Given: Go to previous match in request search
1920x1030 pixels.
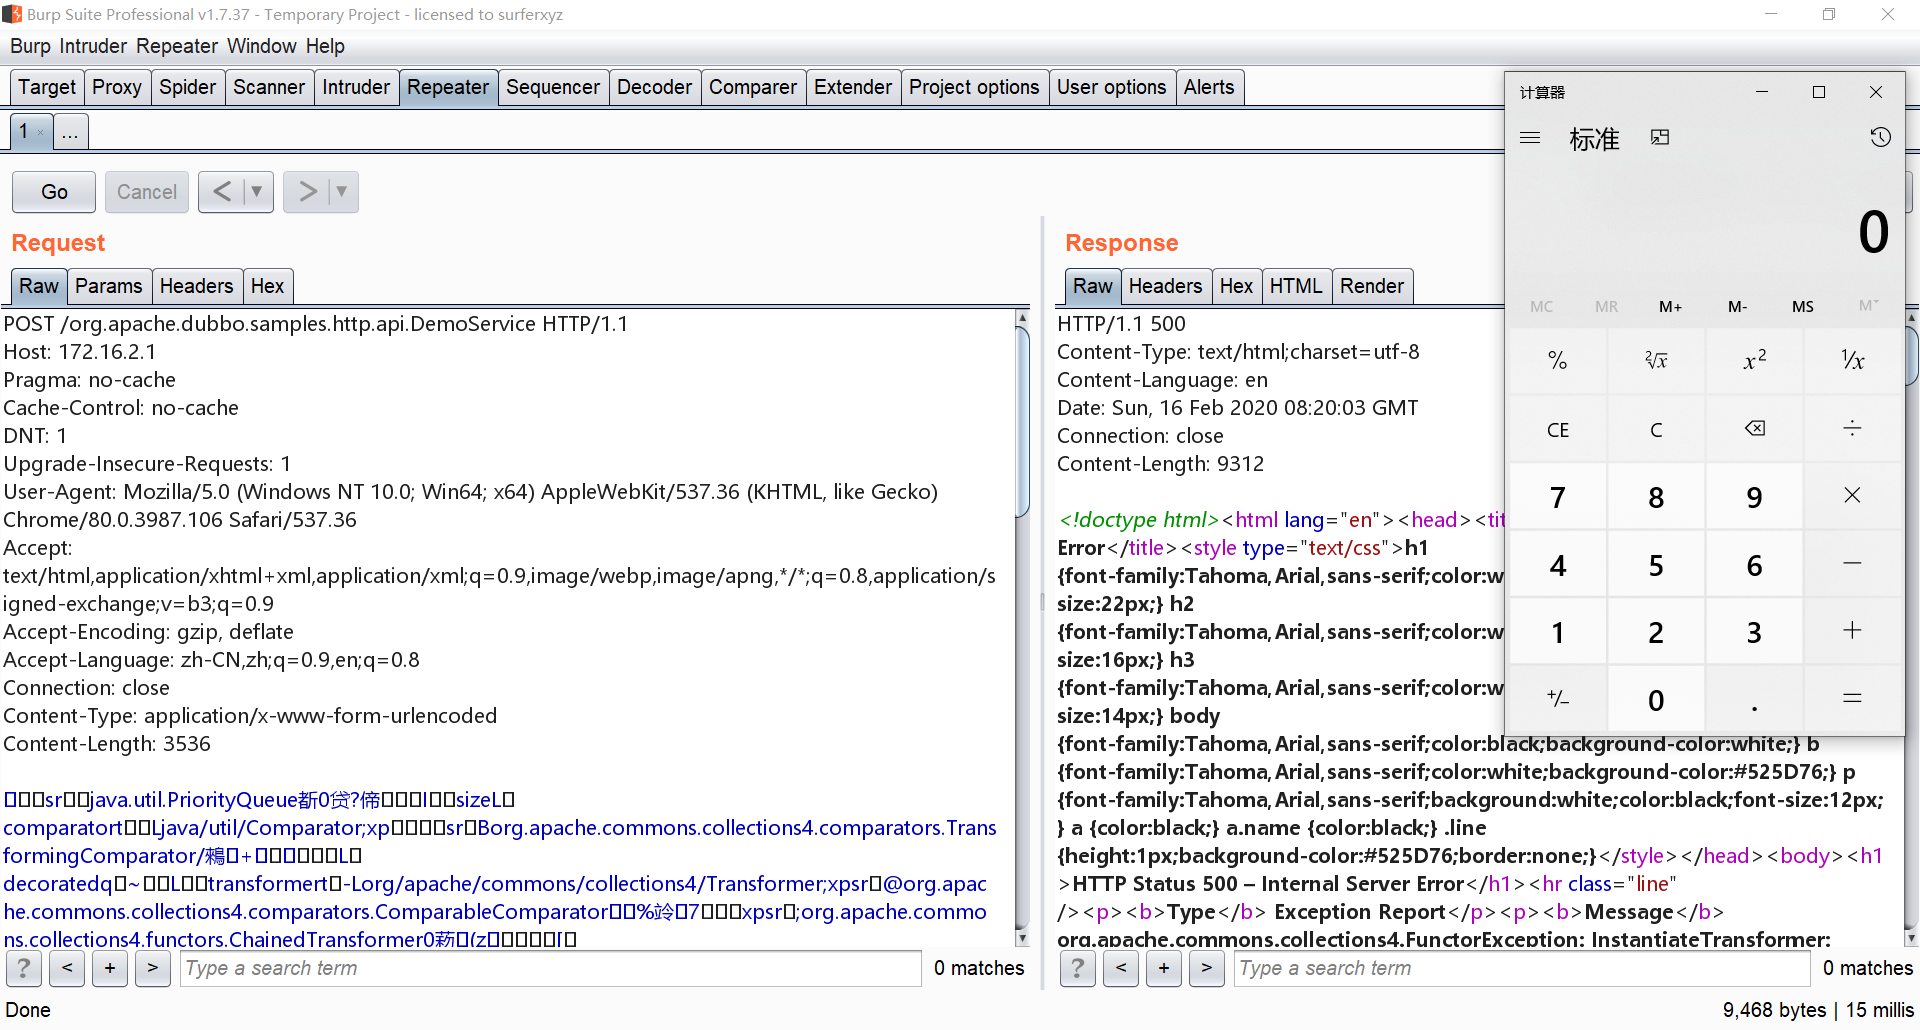Looking at the screenshot, I should [x=67, y=968].
